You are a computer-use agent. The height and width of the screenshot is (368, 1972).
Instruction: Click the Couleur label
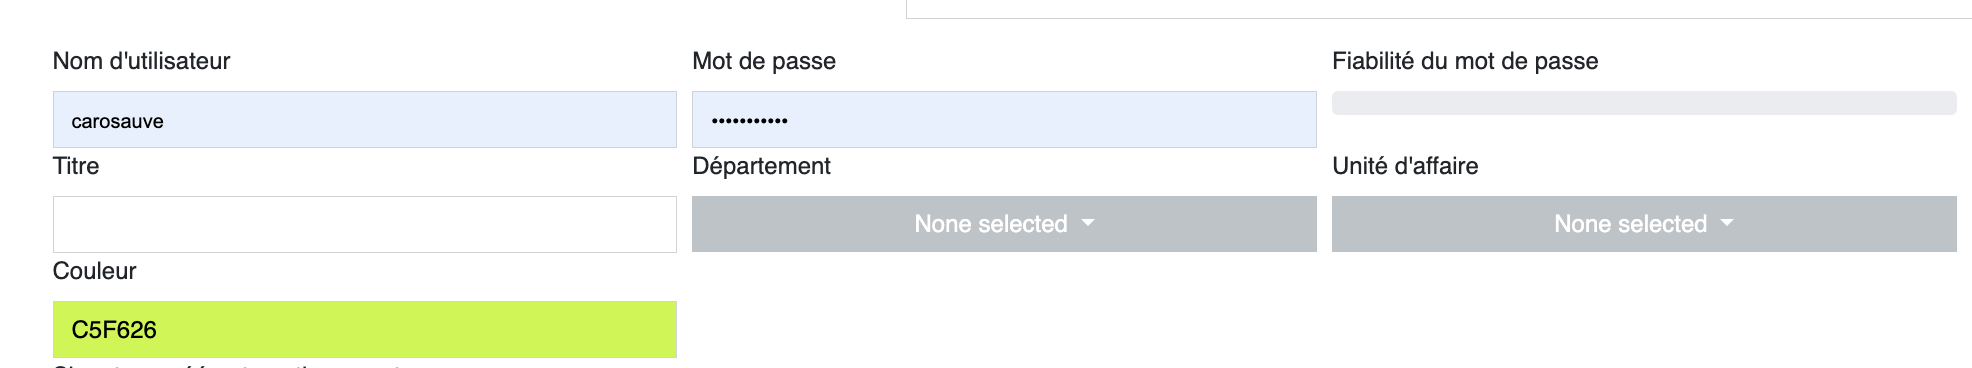[x=94, y=271]
